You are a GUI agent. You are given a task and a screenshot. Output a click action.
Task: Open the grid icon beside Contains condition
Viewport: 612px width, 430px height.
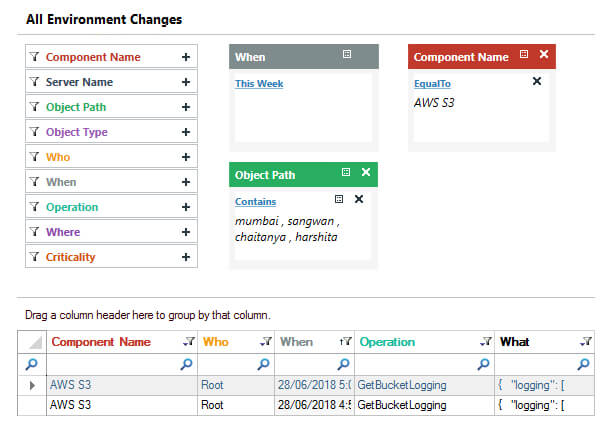339,199
